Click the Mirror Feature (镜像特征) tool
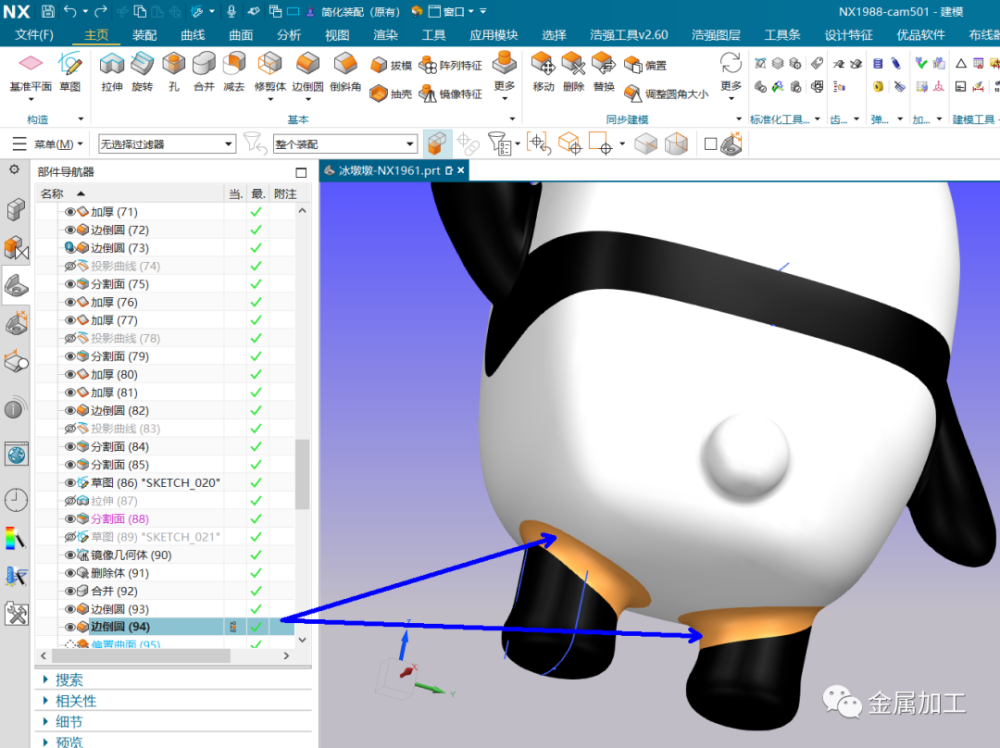Viewport: 1000px width, 748px height. [x=450, y=94]
